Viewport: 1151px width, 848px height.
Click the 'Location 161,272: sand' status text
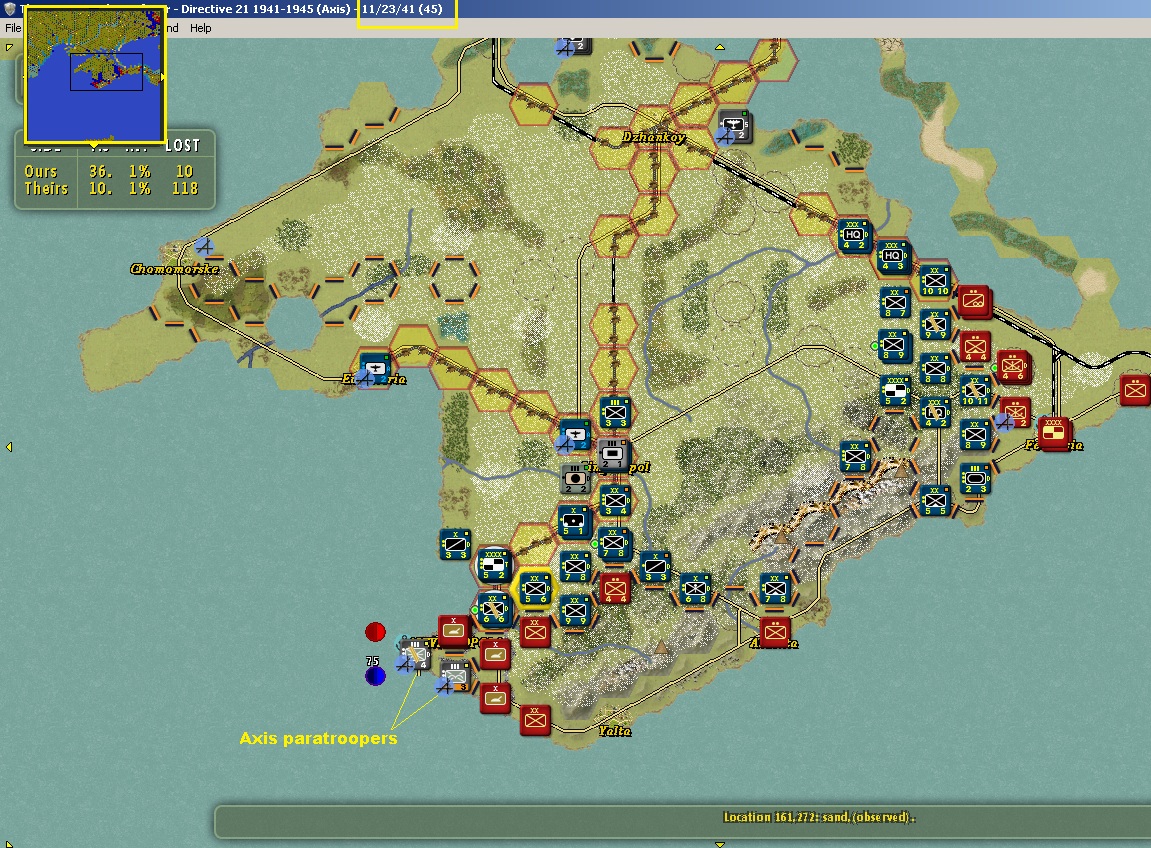819,817
